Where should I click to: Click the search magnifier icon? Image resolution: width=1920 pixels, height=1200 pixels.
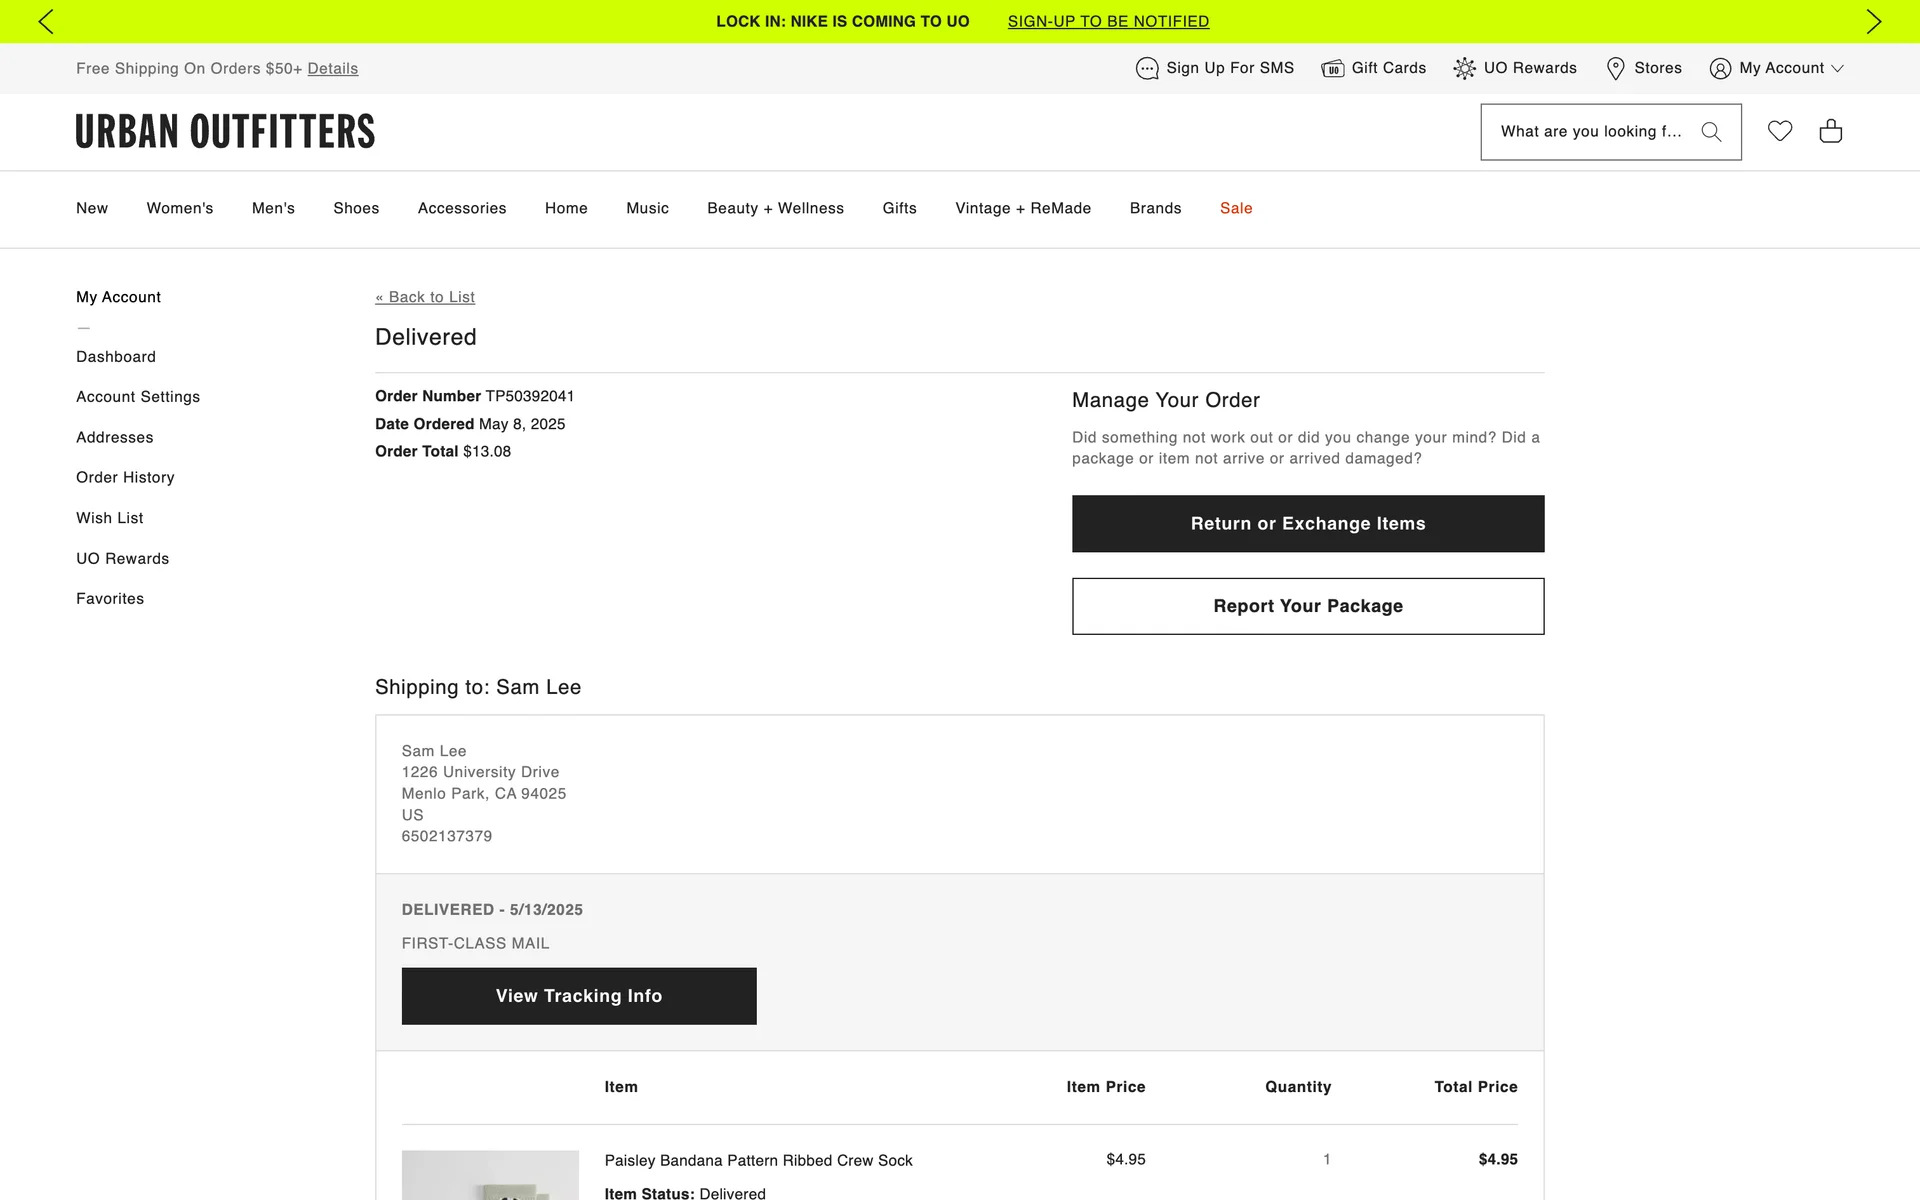1711,132
